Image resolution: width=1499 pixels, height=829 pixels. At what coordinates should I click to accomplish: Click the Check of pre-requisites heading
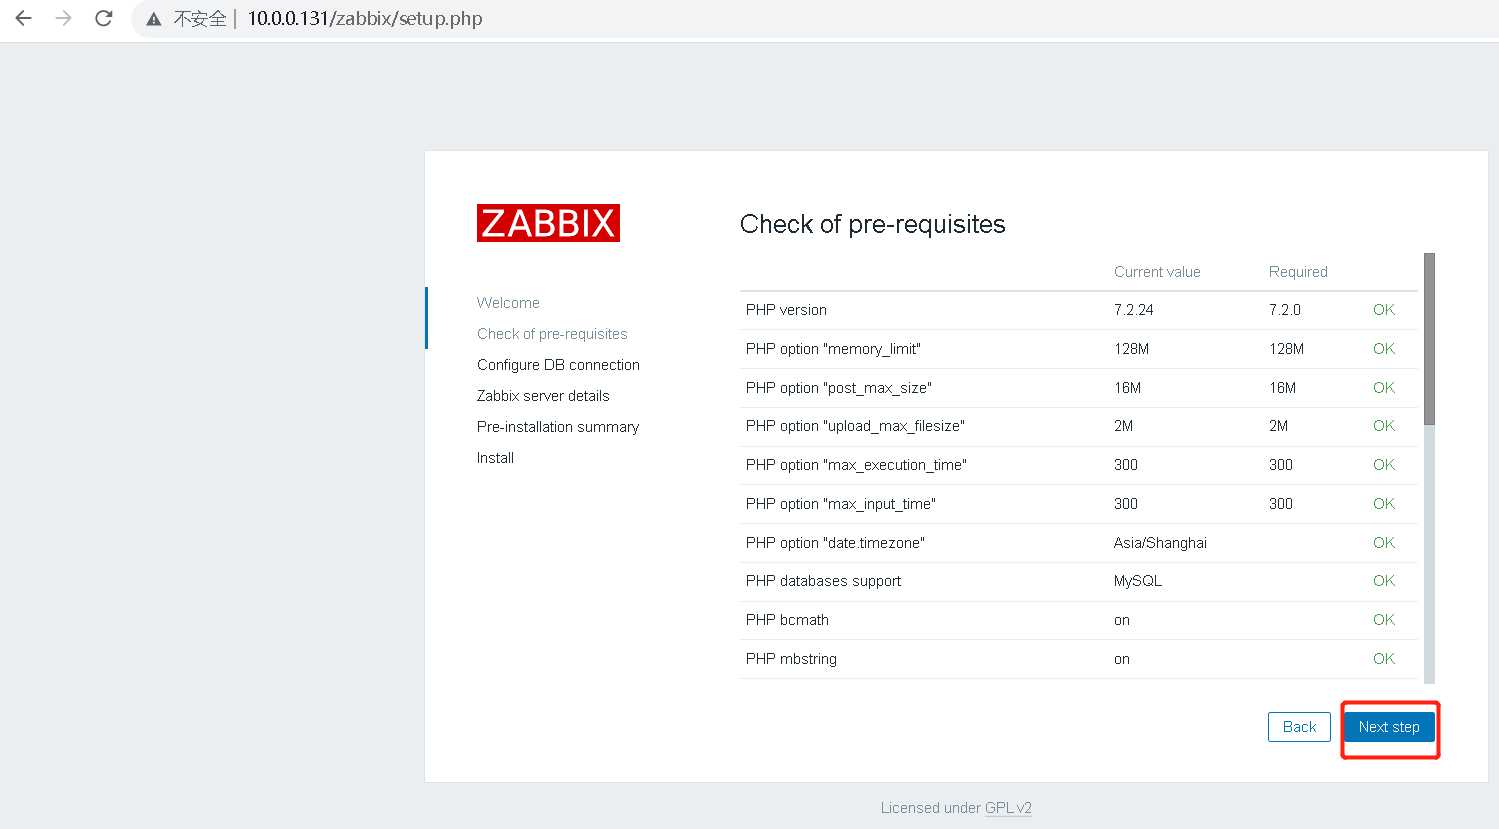(873, 224)
